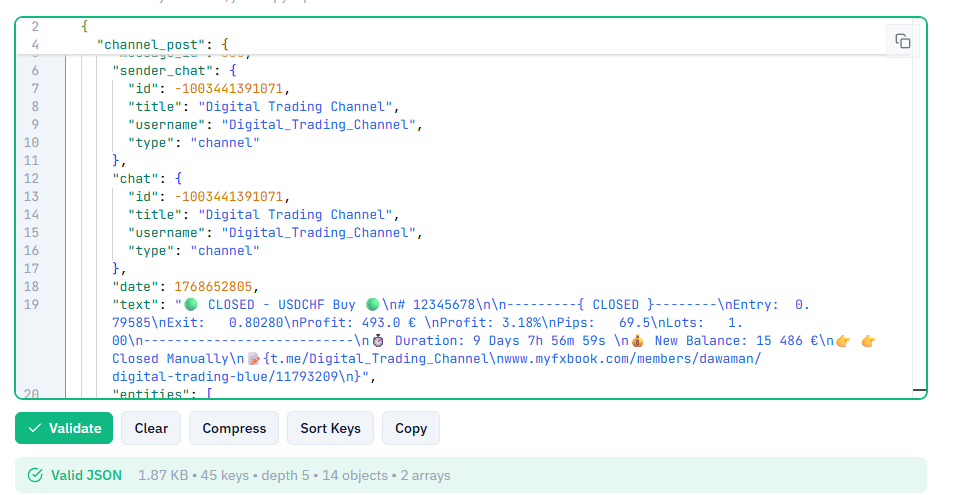Click the money bag emoji before New Balance
Image resolution: width=959 pixels, height=495 pixels.
point(637,341)
